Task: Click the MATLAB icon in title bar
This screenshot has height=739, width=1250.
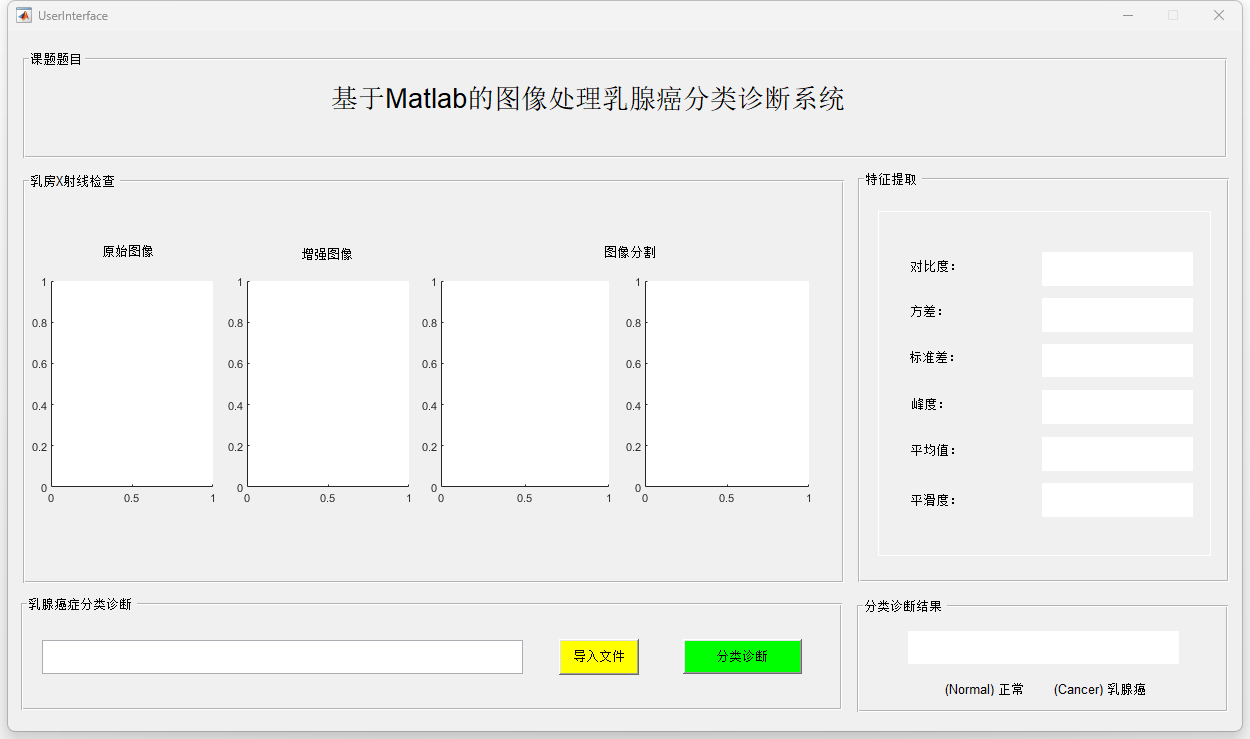Action: 24,15
